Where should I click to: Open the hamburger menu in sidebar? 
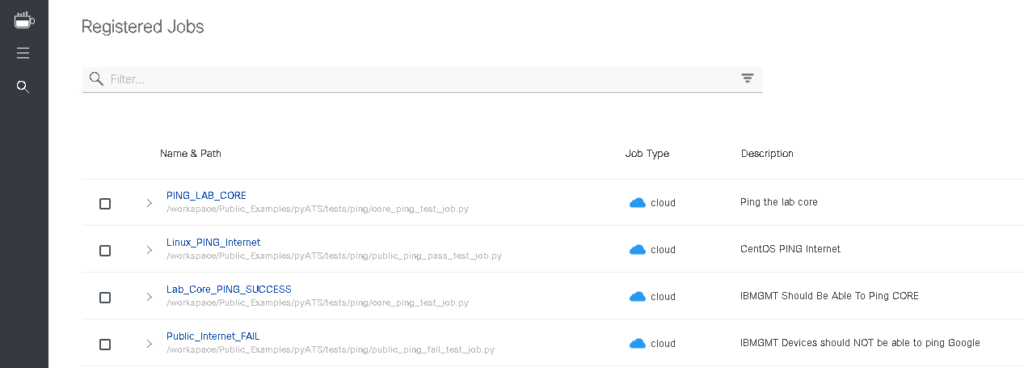[23, 53]
